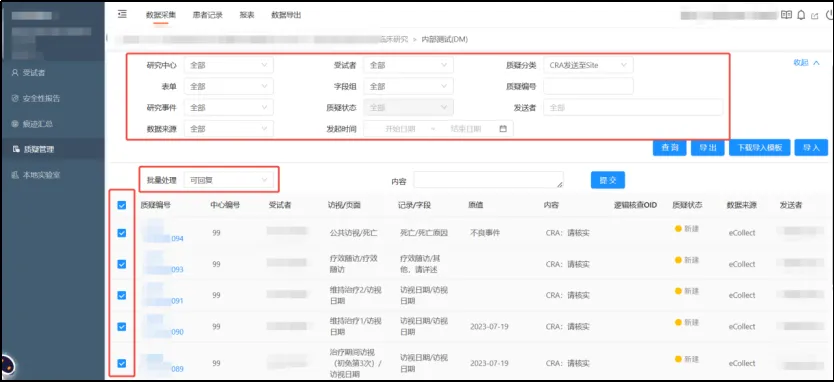Click the 质疑管理 icon in sidebar

15,150
